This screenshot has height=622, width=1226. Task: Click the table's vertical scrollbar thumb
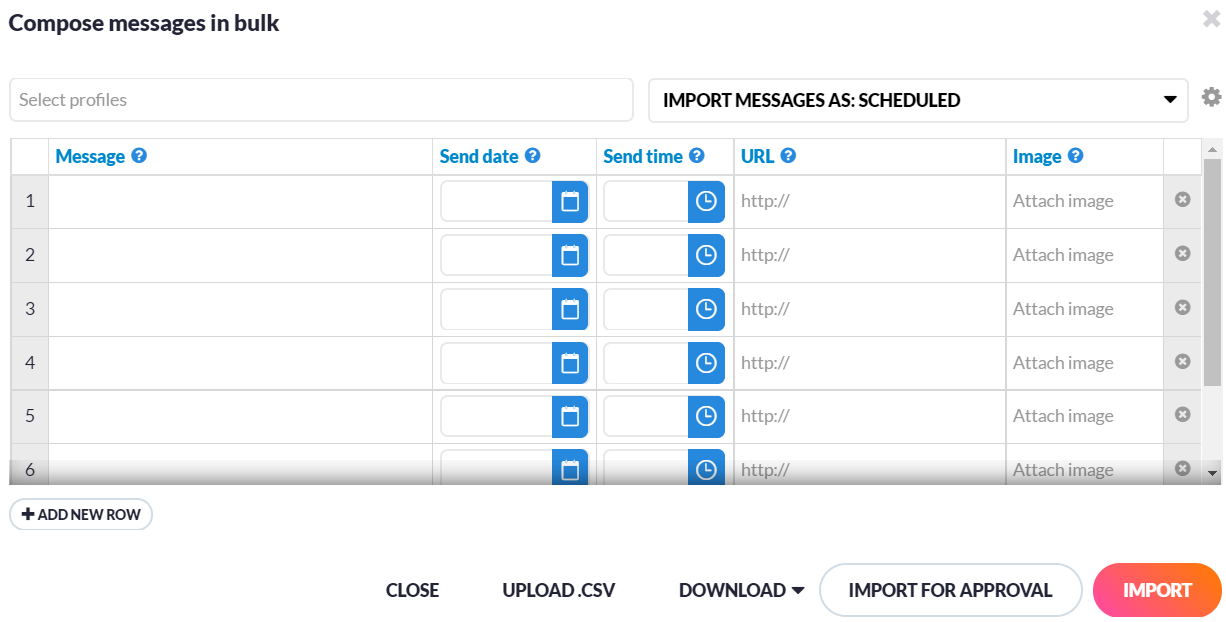(1212, 272)
